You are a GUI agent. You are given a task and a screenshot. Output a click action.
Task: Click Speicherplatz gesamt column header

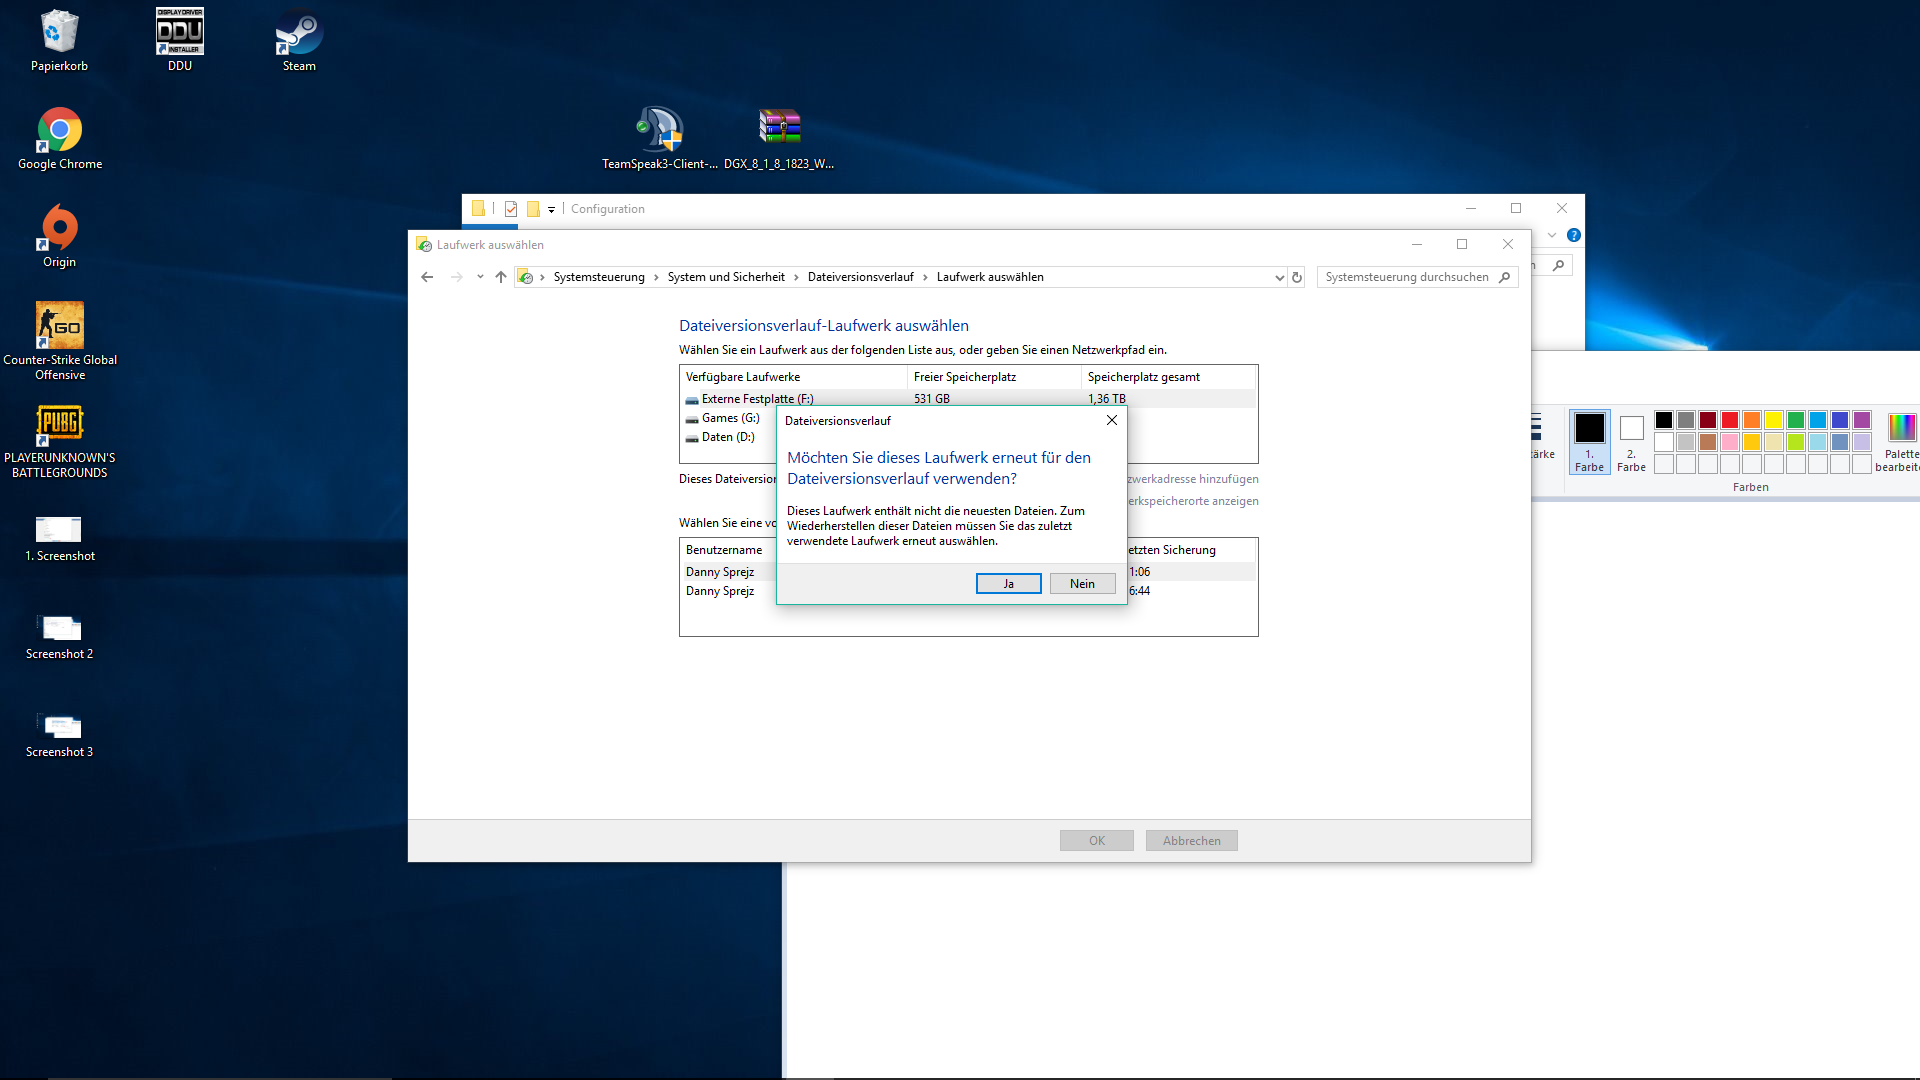[1168, 377]
